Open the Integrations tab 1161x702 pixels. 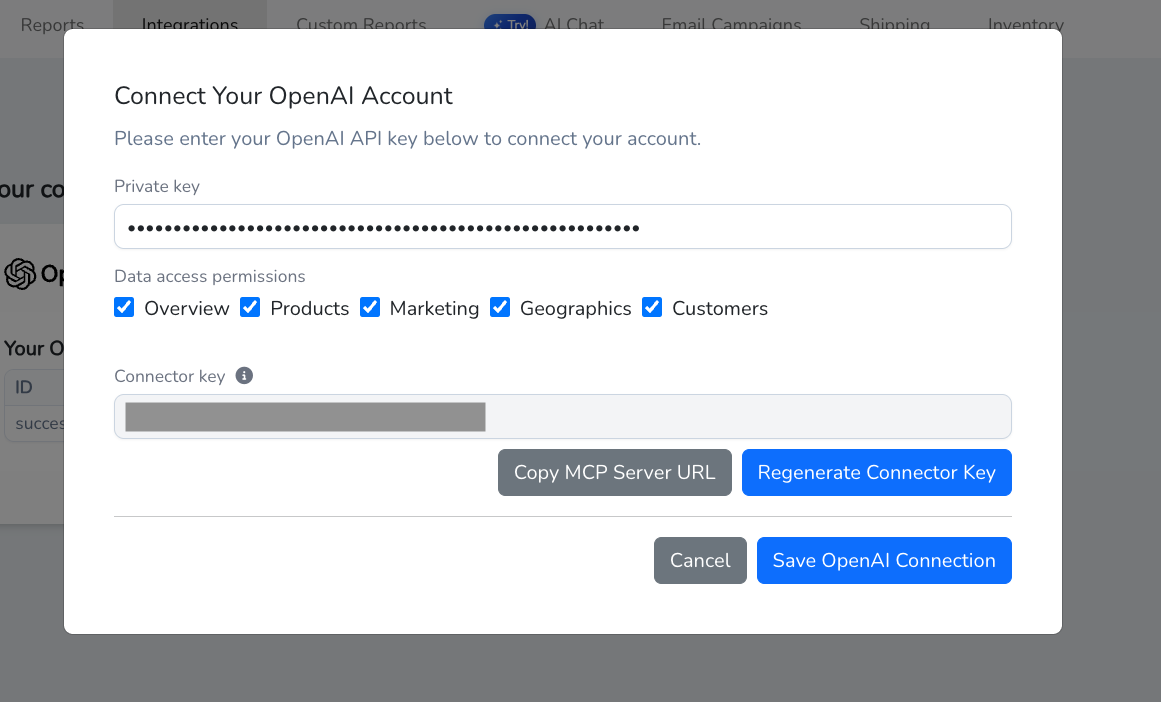click(190, 24)
